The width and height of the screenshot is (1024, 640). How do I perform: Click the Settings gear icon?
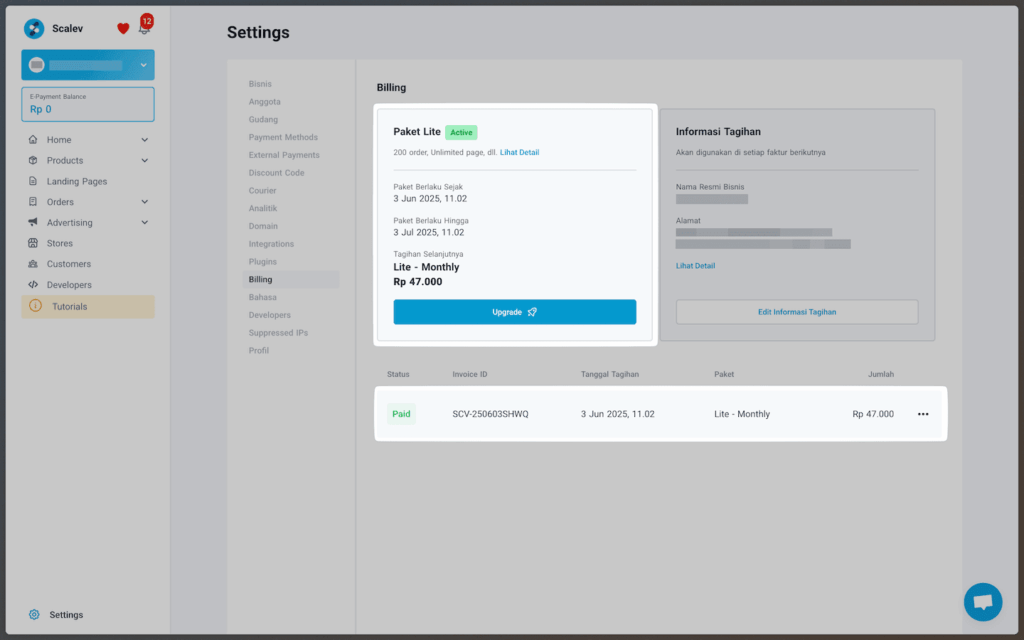[33, 615]
